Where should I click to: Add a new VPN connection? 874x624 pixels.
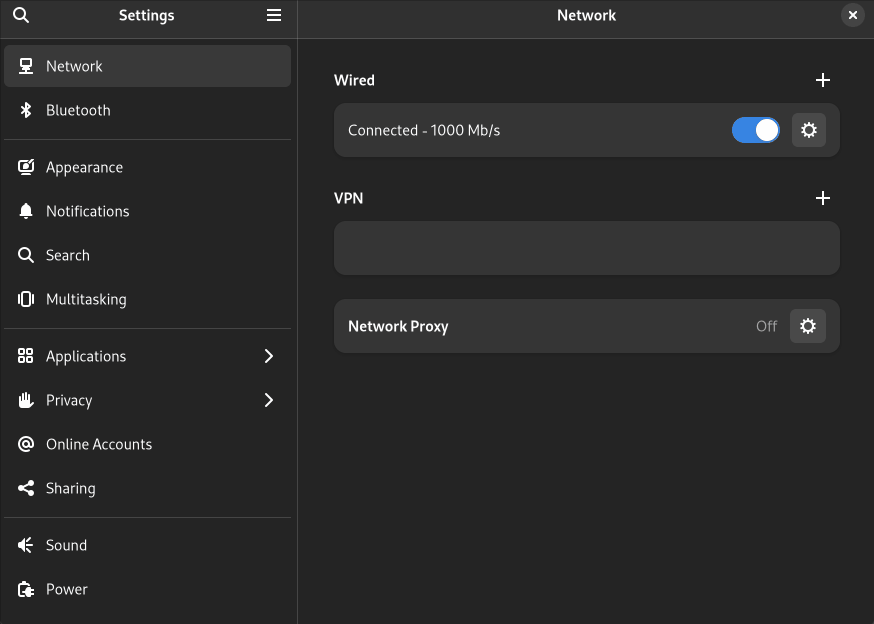click(822, 198)
